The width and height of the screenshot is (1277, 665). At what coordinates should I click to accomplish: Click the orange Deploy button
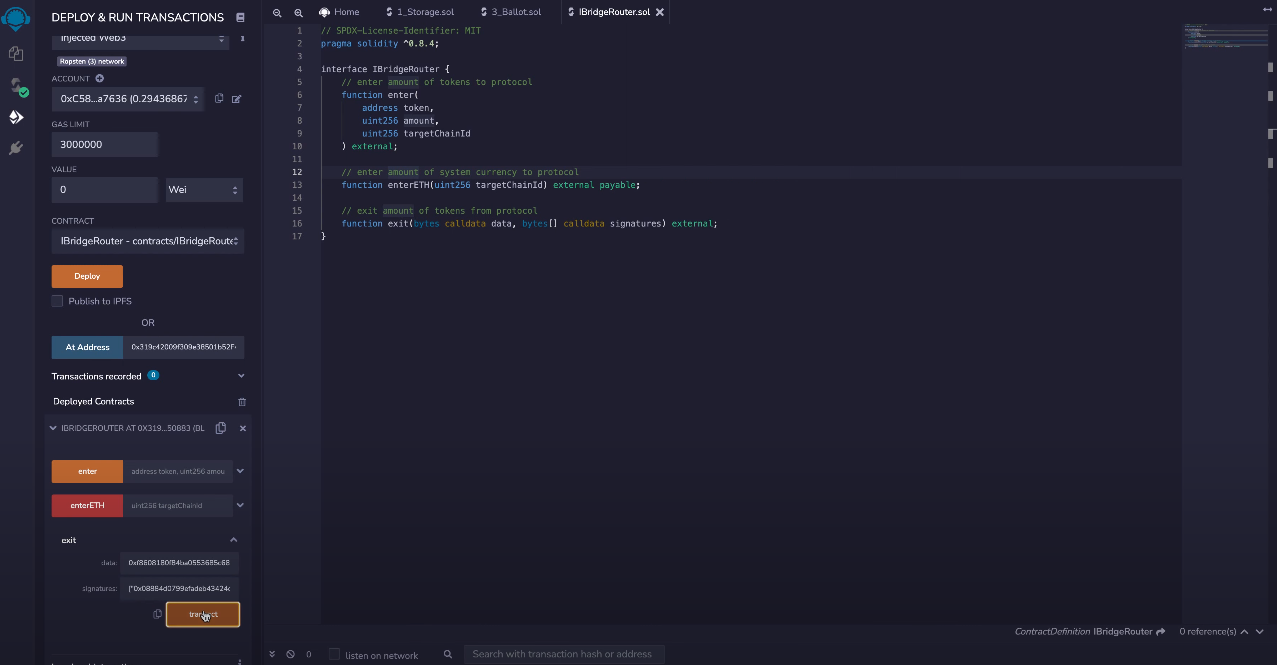tap(87, 276)
